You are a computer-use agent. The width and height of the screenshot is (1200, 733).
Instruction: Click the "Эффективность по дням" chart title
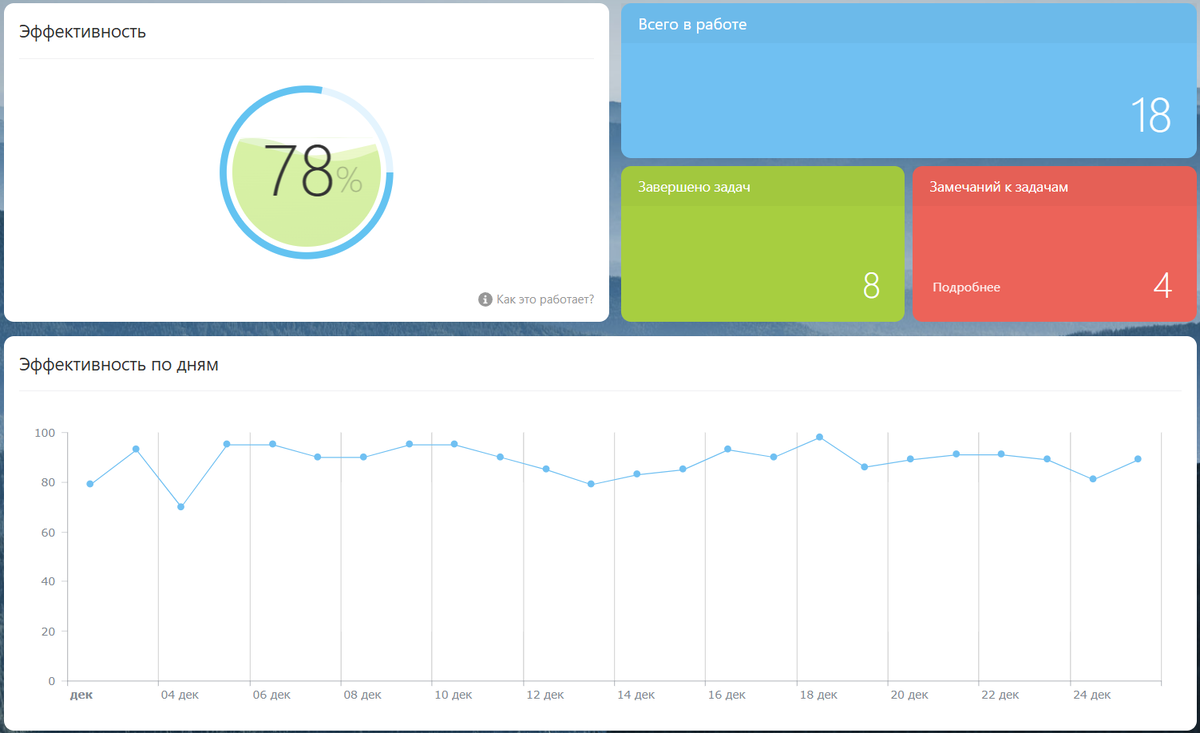(x=119, y=365)
